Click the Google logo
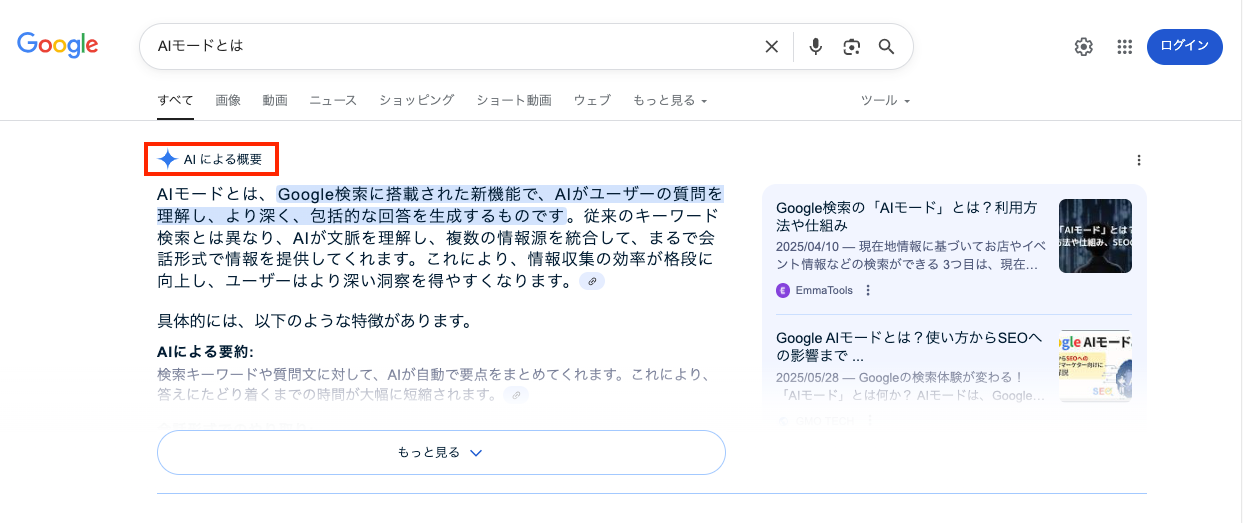The height and width of the screenshot is (523, 1243). 57,45
